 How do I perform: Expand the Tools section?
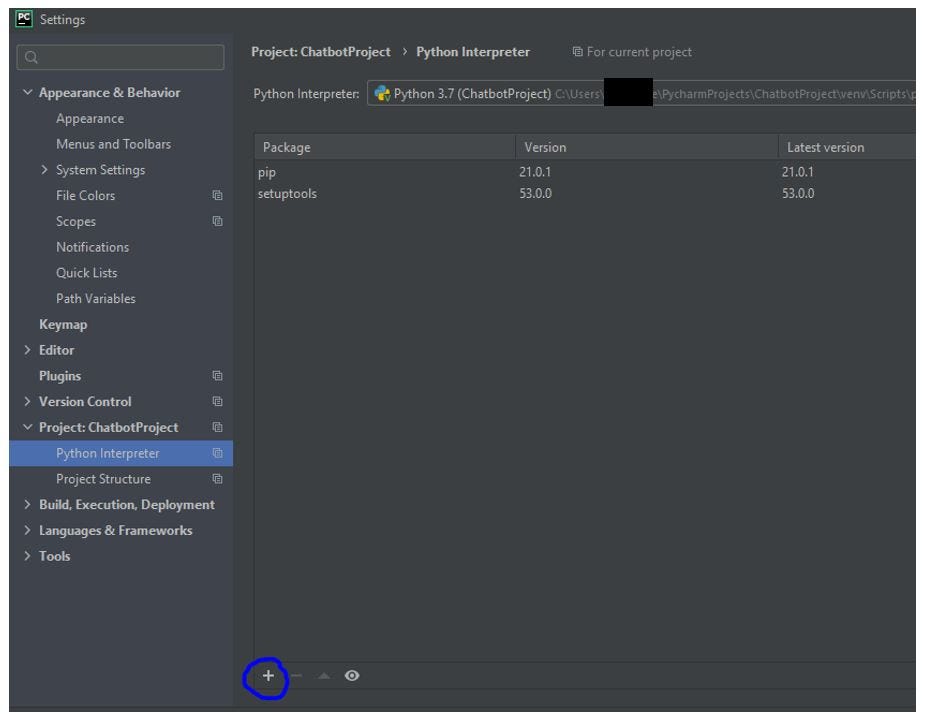click(27, 556)
